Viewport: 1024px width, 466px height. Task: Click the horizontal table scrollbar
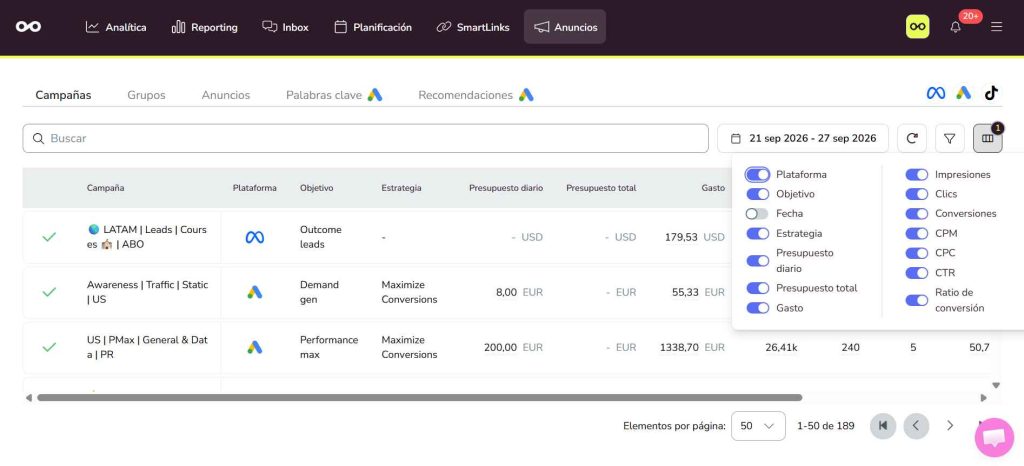click(419, 397)
